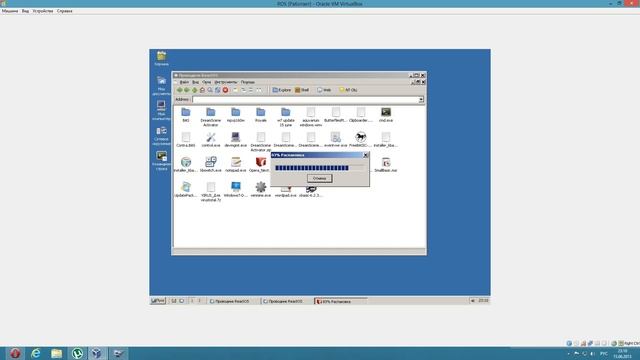Expand the Address bar dropdown arrow
The image size is (640, 360).
421,100
